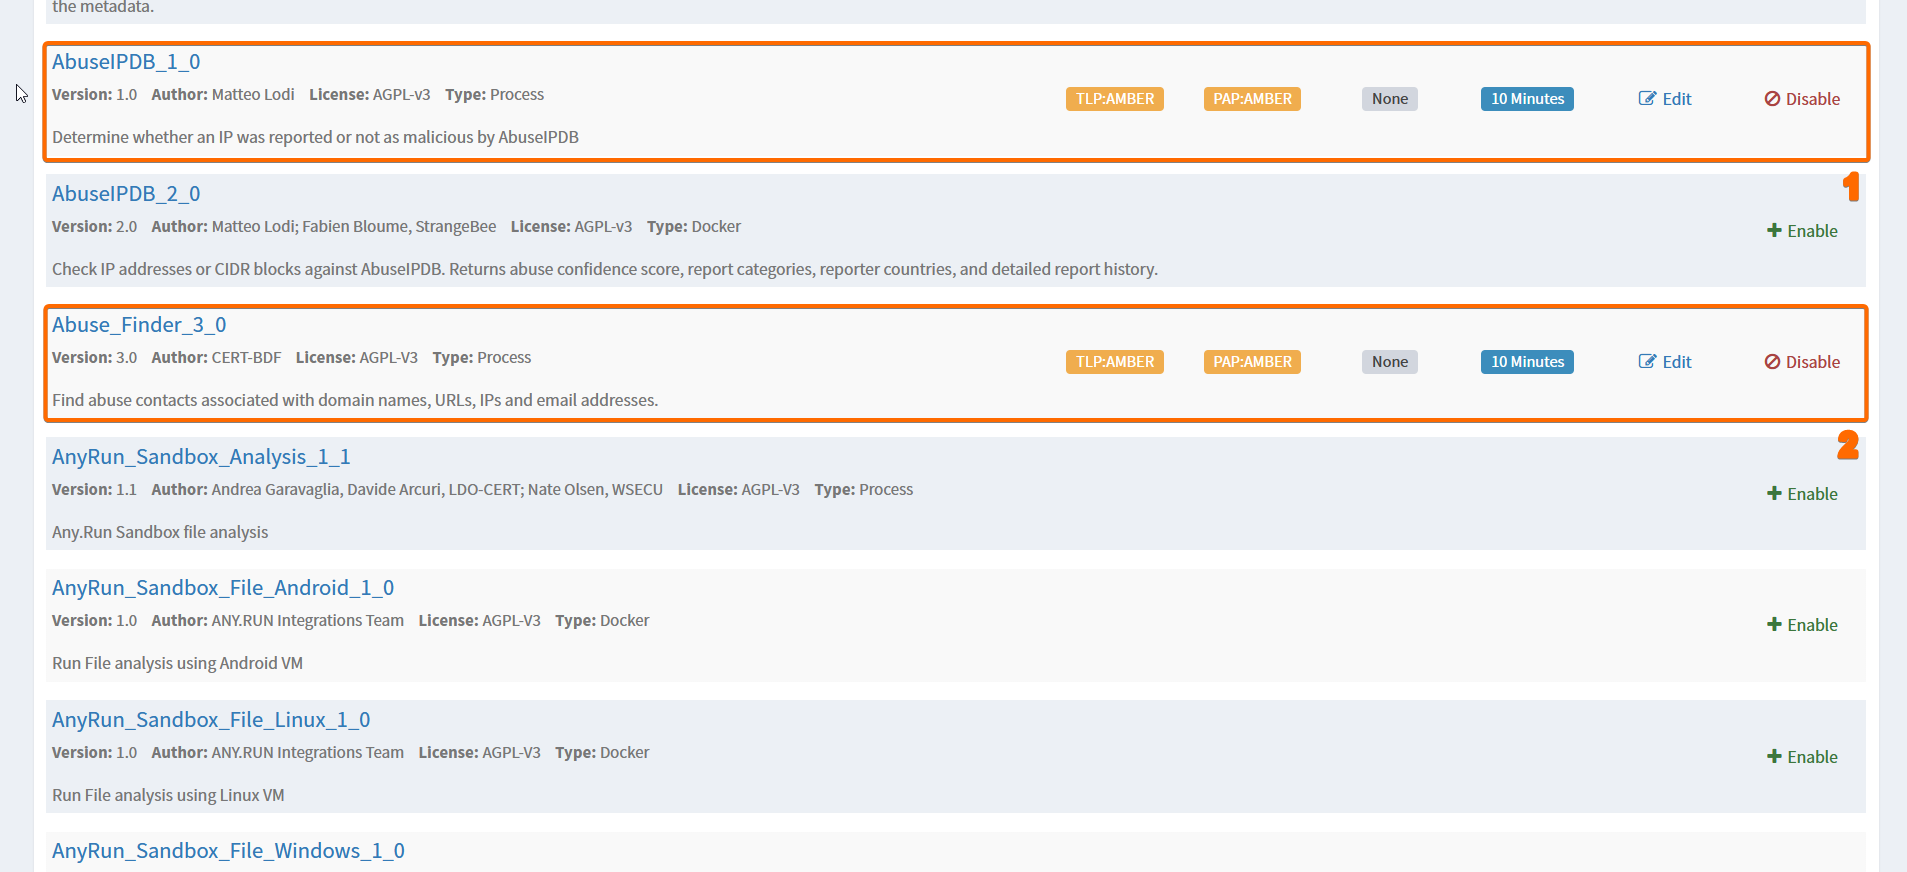This screenshot has height=872, width=1907.
Task: Open the AbuseIPDB_1_0 analyzer link
Action: pyautogui.click(x=126, y=62)
